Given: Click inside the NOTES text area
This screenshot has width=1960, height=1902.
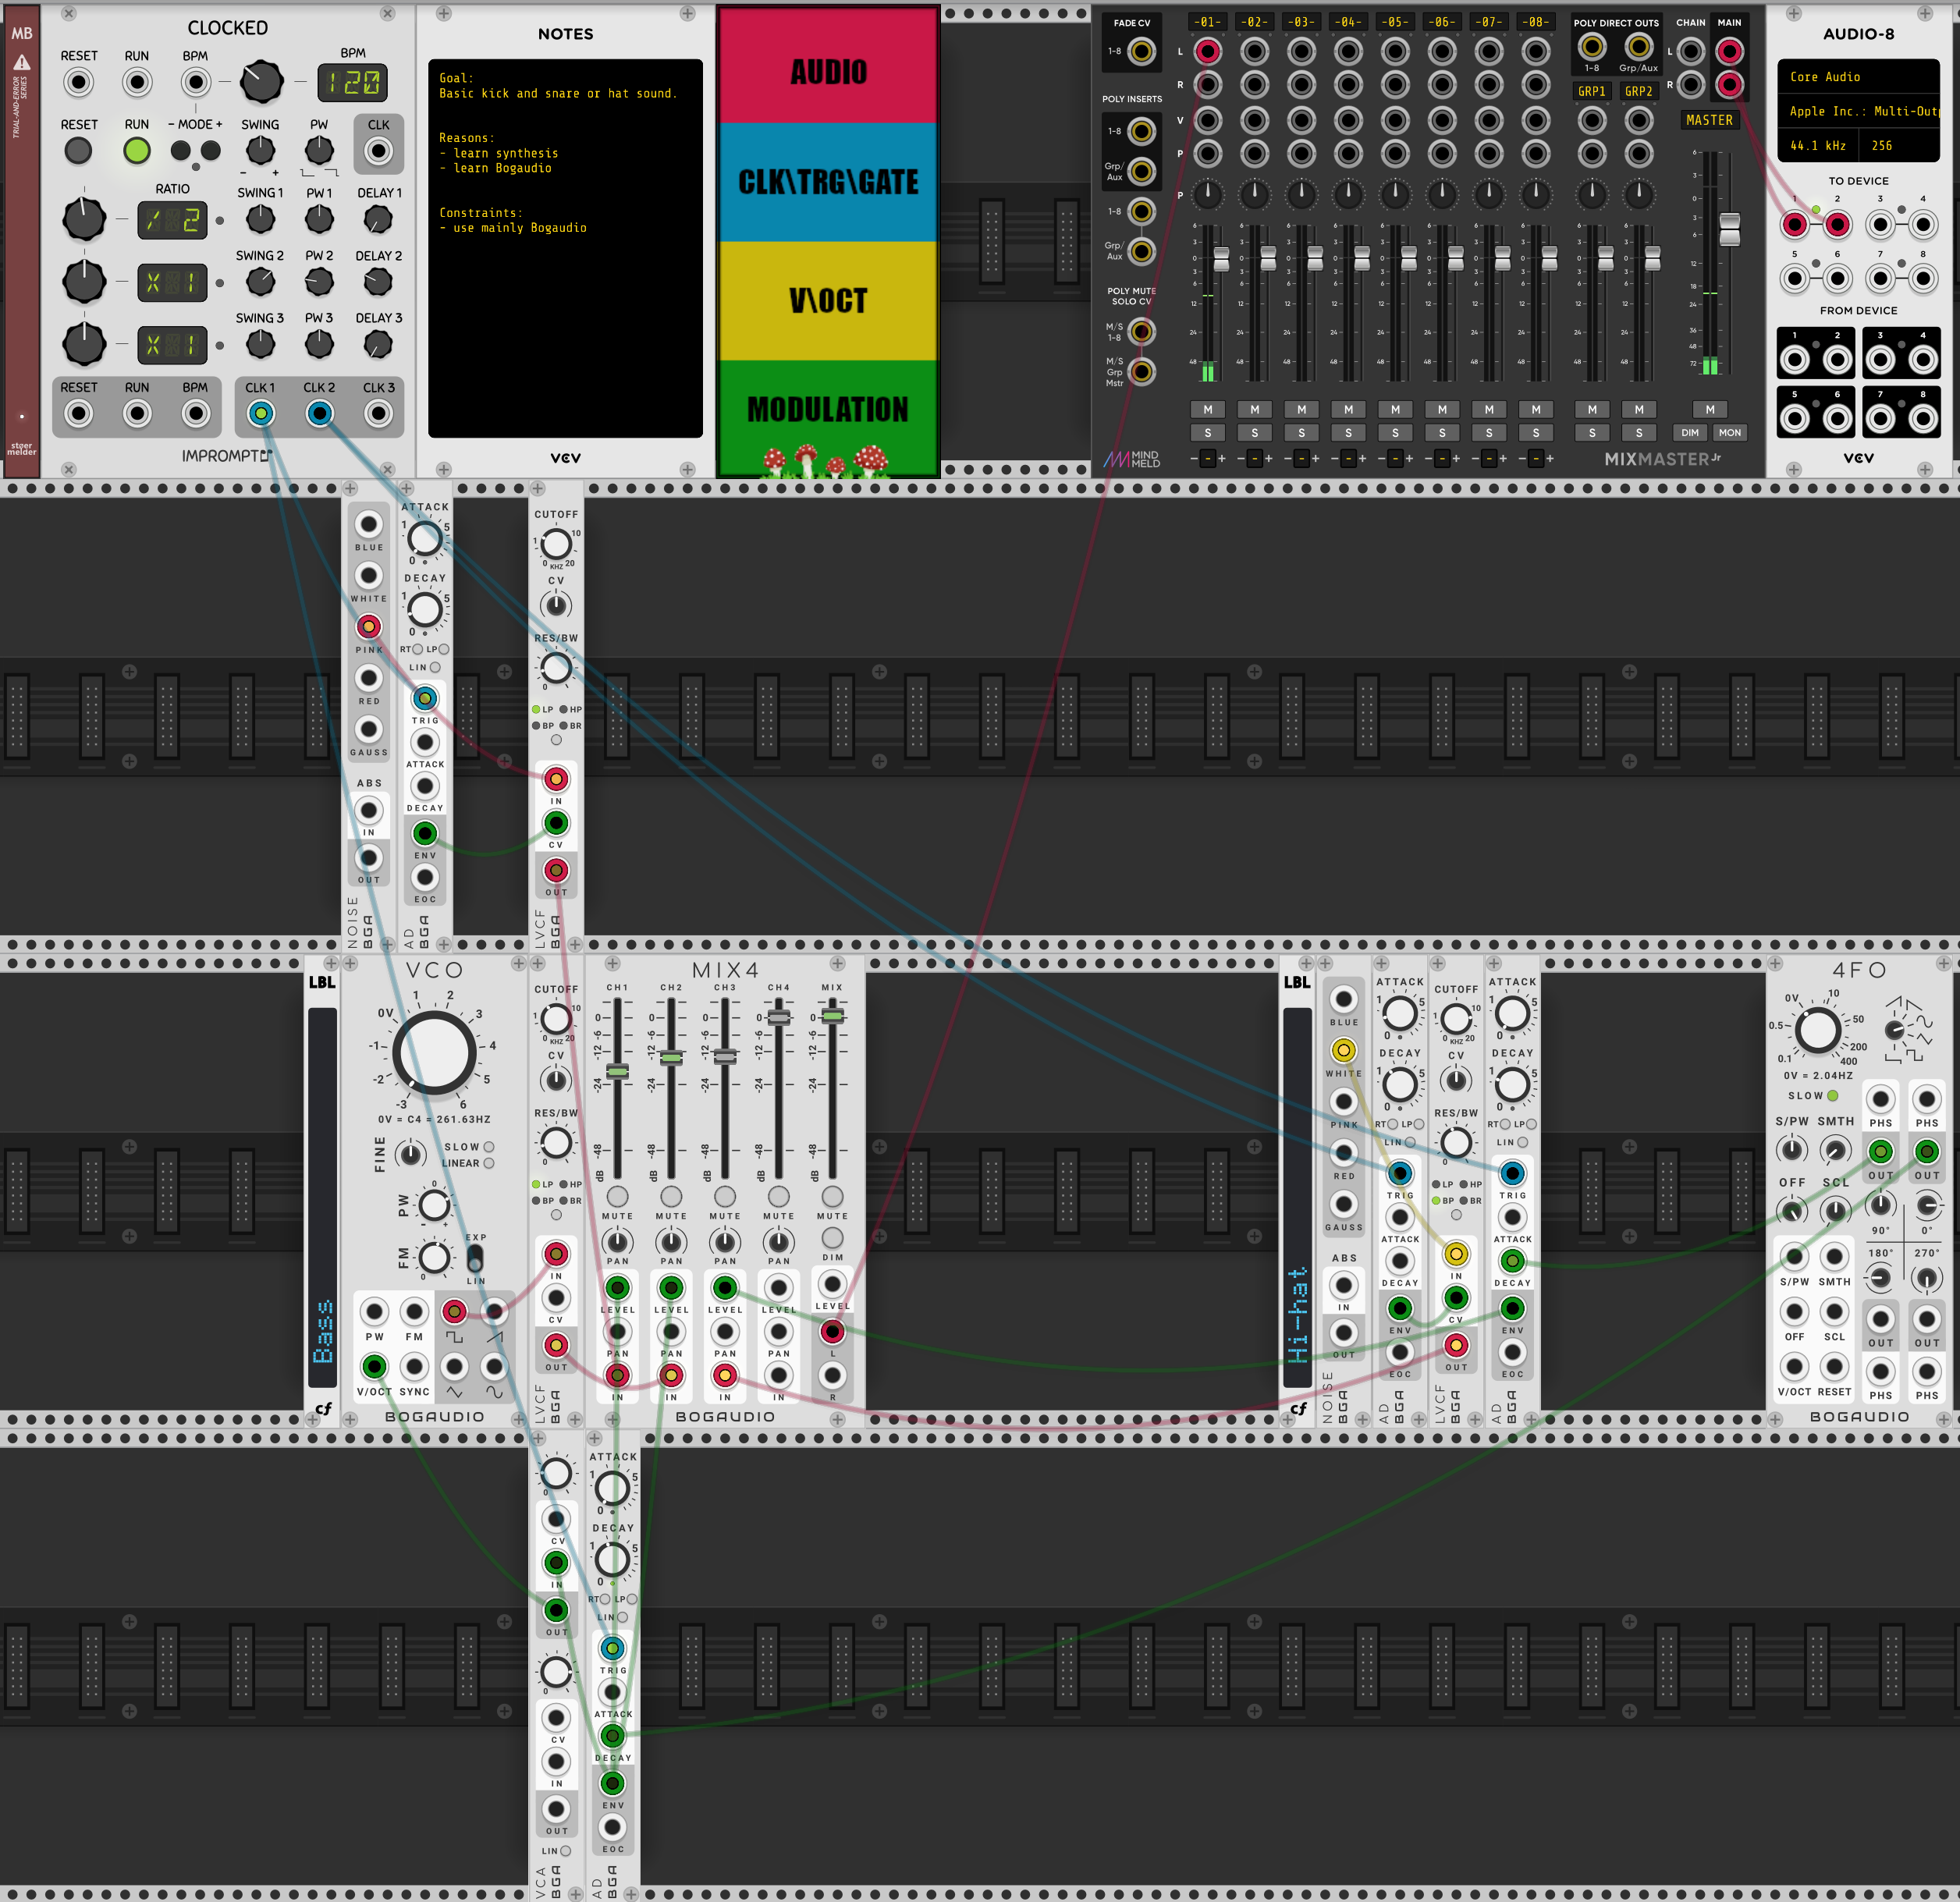Looking at the screenshot, I should point(565,248).
